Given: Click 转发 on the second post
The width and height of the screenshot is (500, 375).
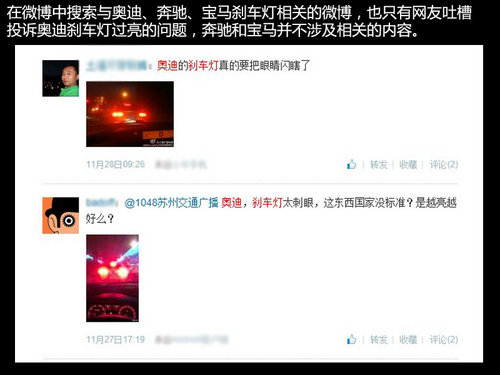Looking at the screenshot, I should coord(379,339).
